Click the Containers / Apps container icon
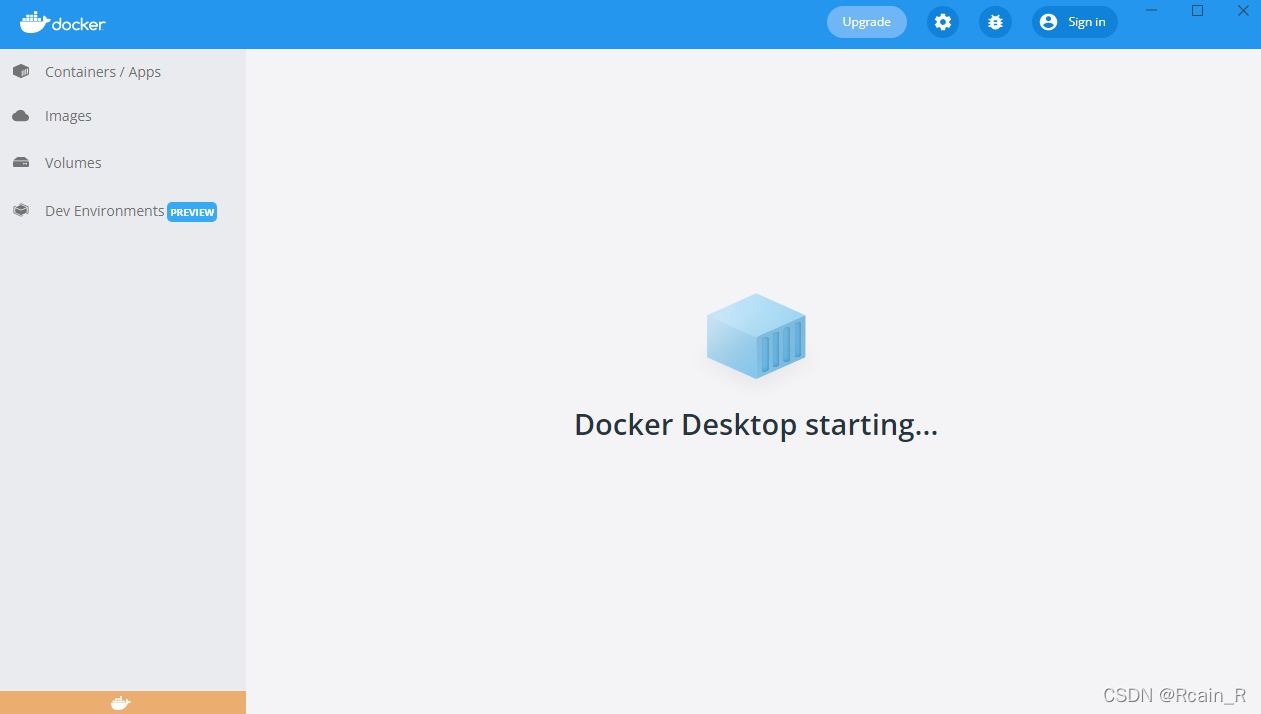1261x714 pixels. (x=21, y=71)
